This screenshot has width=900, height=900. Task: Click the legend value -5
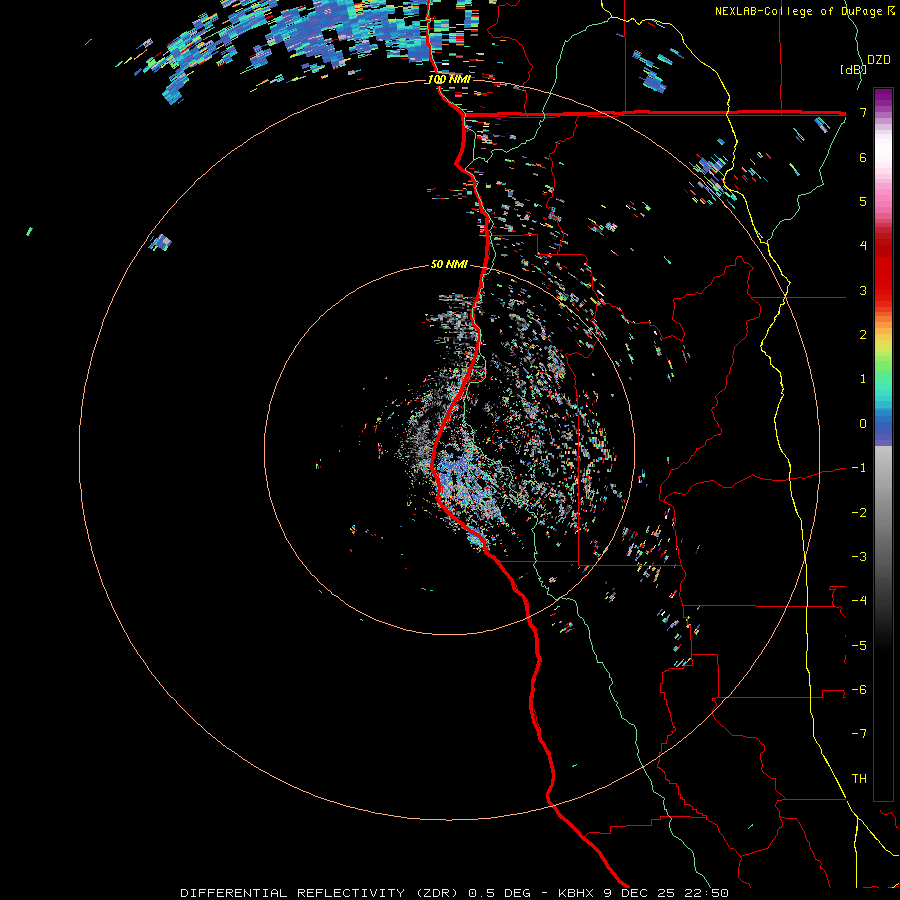pyautogui.click(x=859, y=645)
